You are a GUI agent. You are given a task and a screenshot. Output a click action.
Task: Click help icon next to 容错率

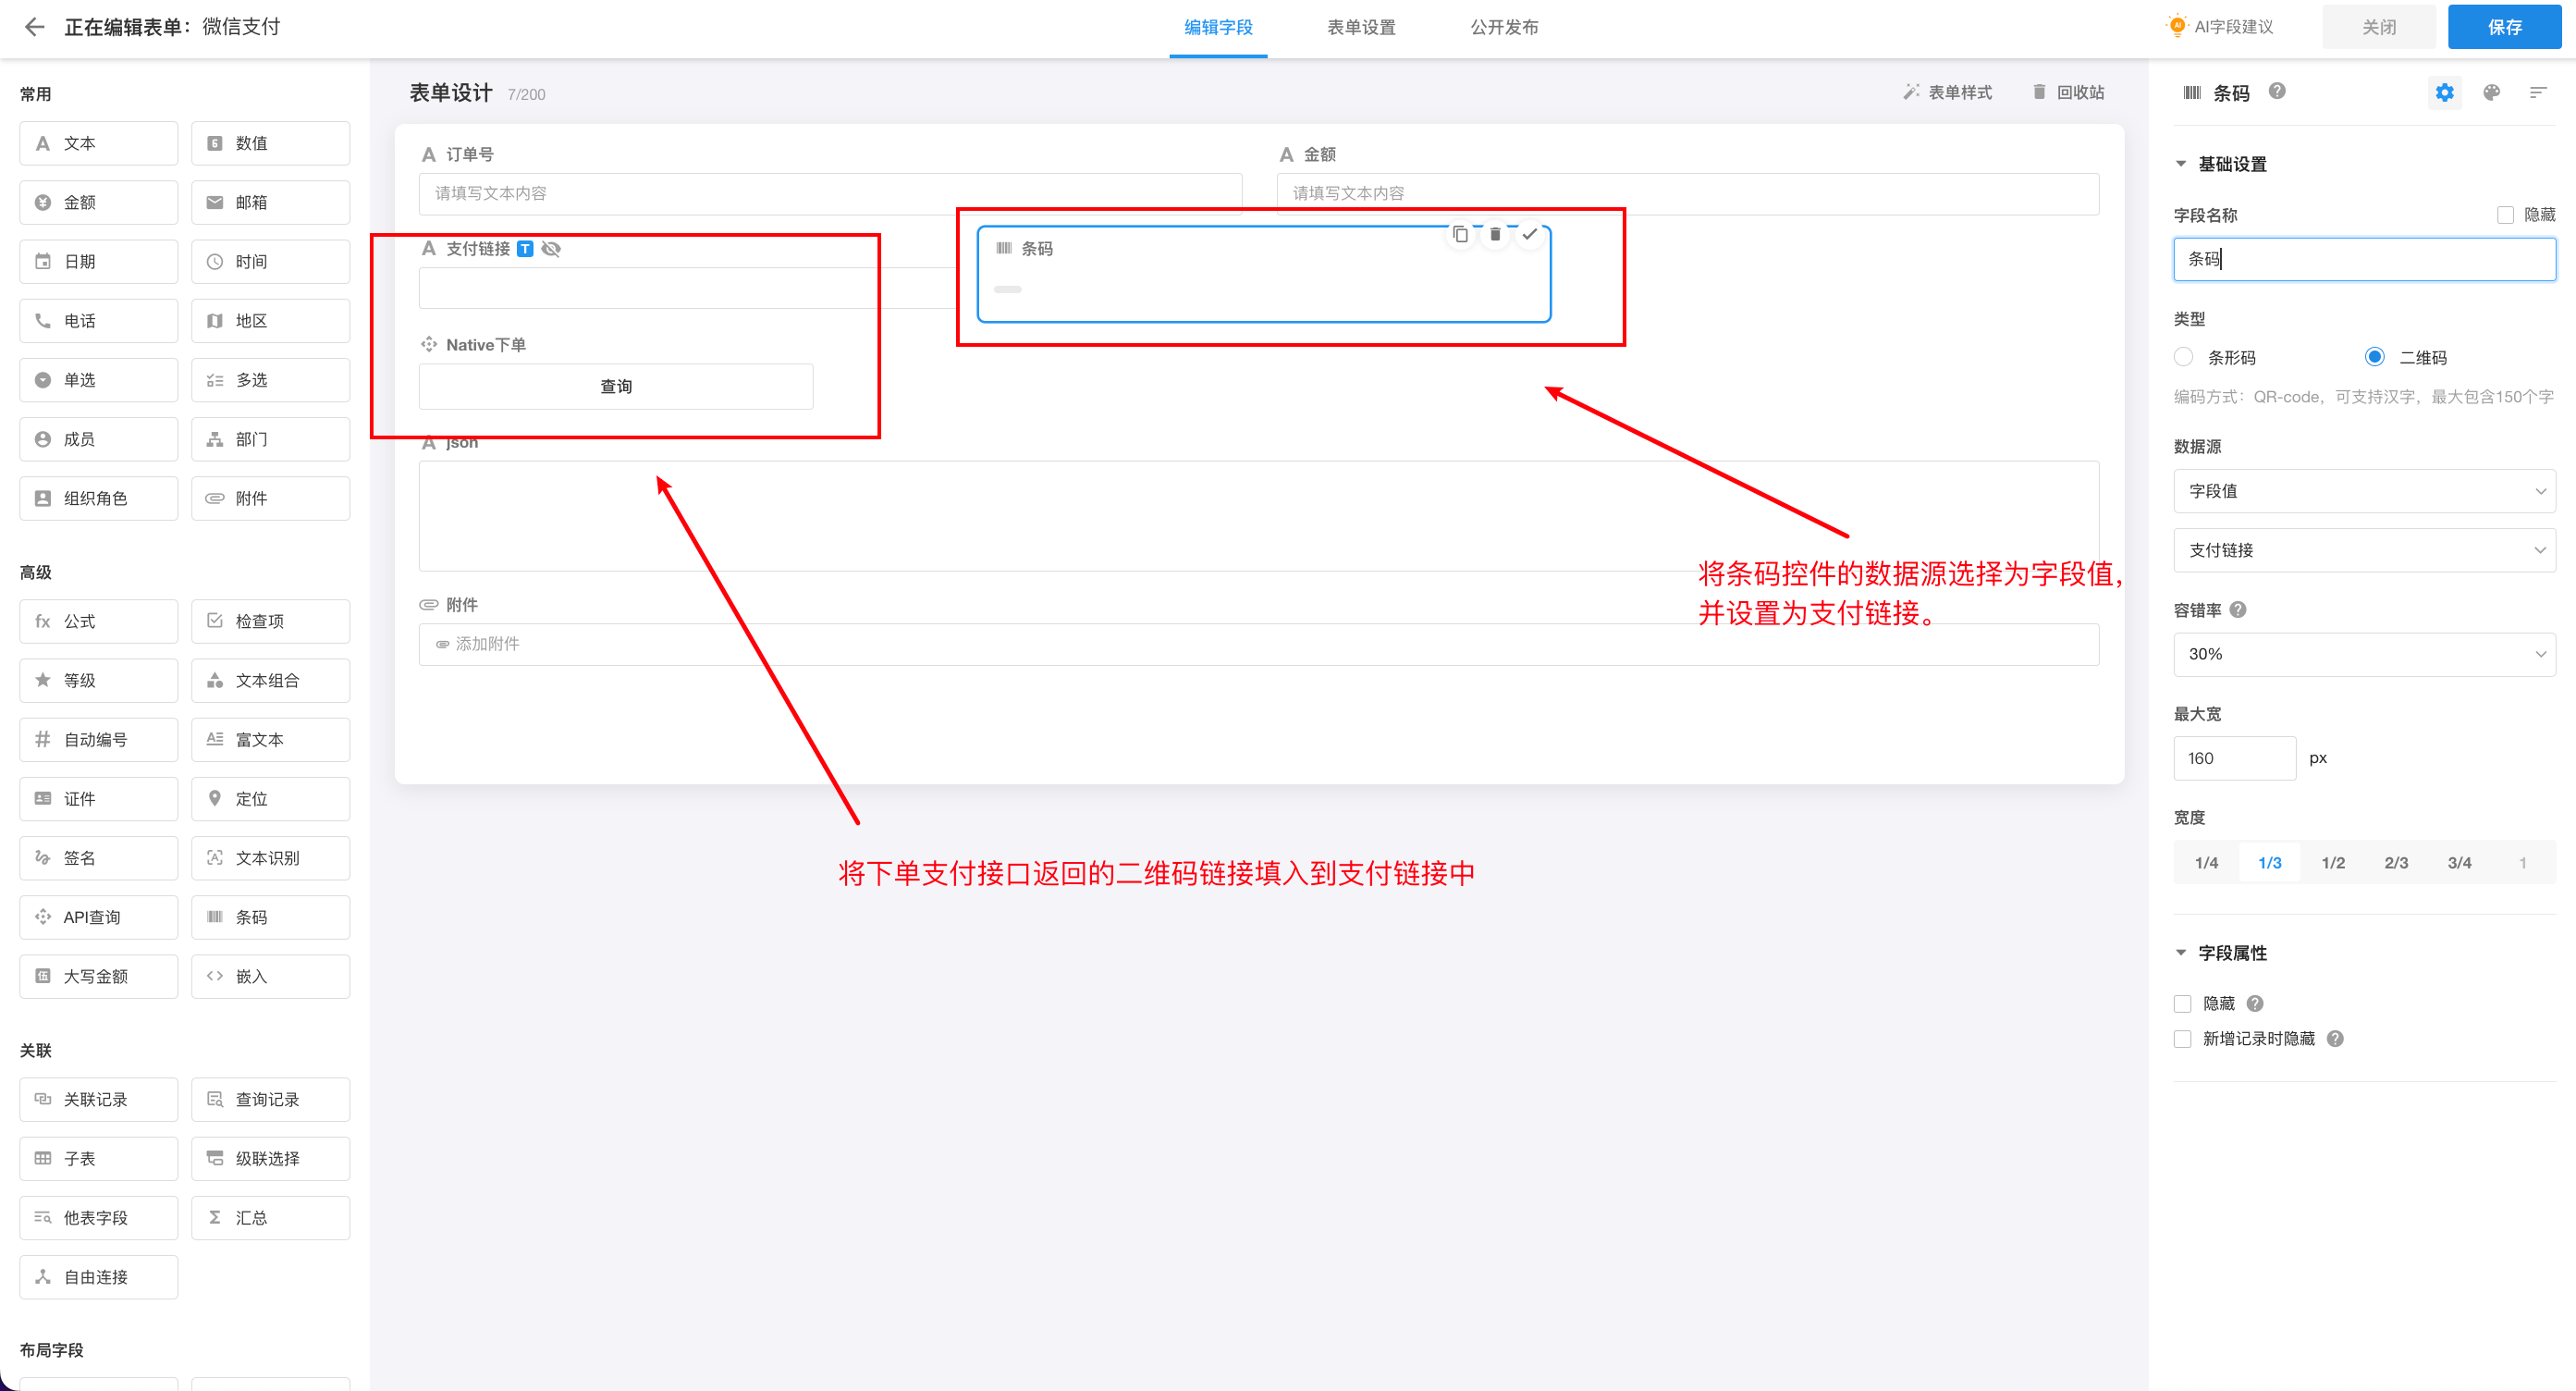[2238, 610]
